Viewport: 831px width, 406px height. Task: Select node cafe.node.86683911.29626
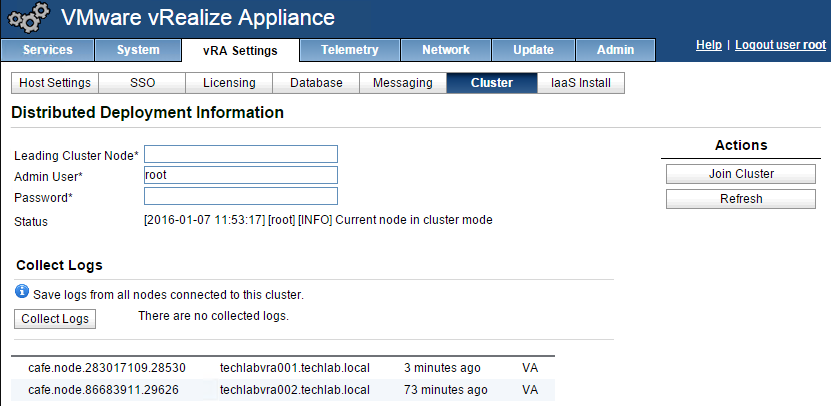tap(103, 390)
